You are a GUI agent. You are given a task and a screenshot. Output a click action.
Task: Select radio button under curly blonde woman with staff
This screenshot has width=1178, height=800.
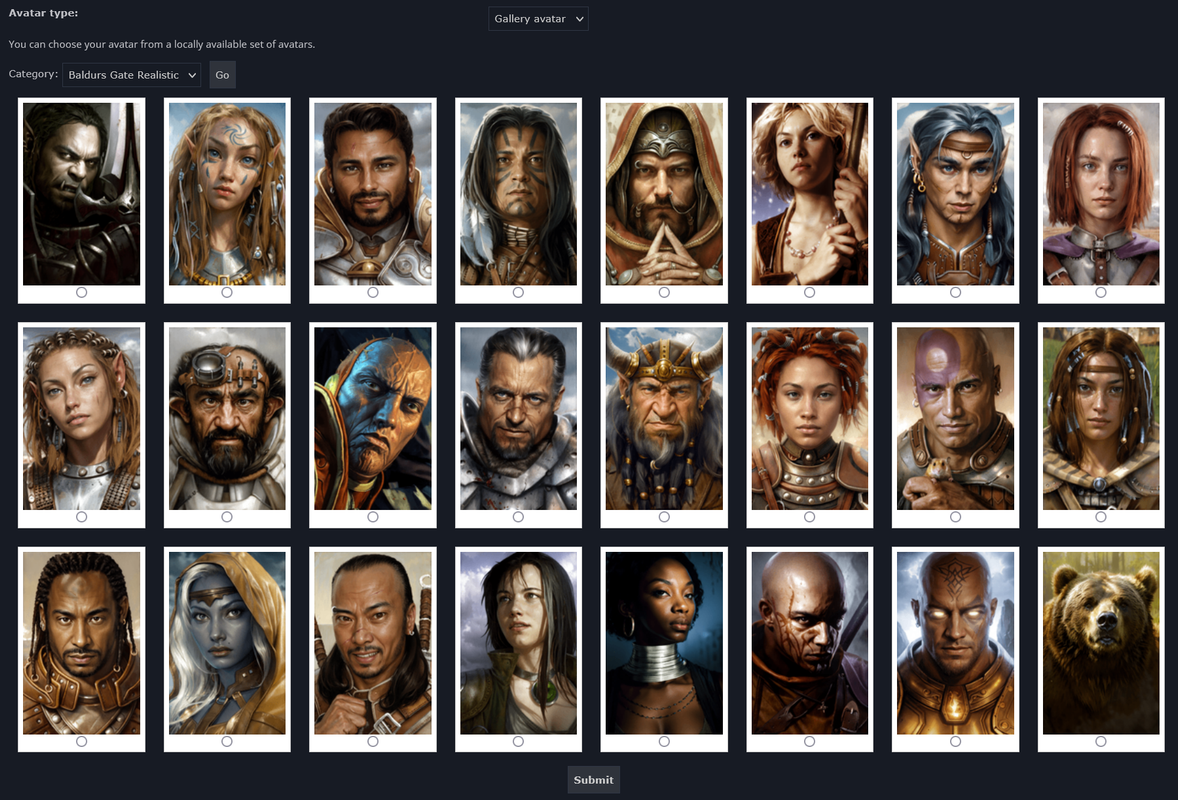[x=809, y=292]
